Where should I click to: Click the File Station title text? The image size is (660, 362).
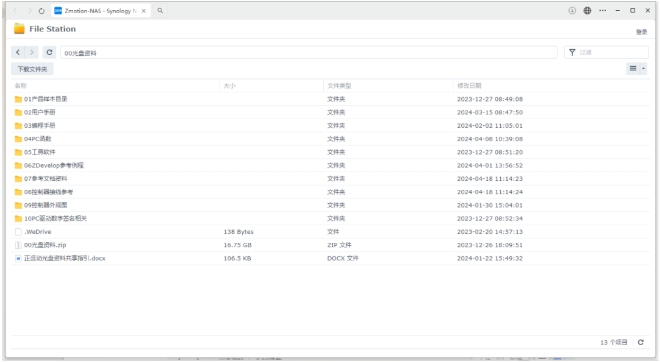(x=53, y=29)
